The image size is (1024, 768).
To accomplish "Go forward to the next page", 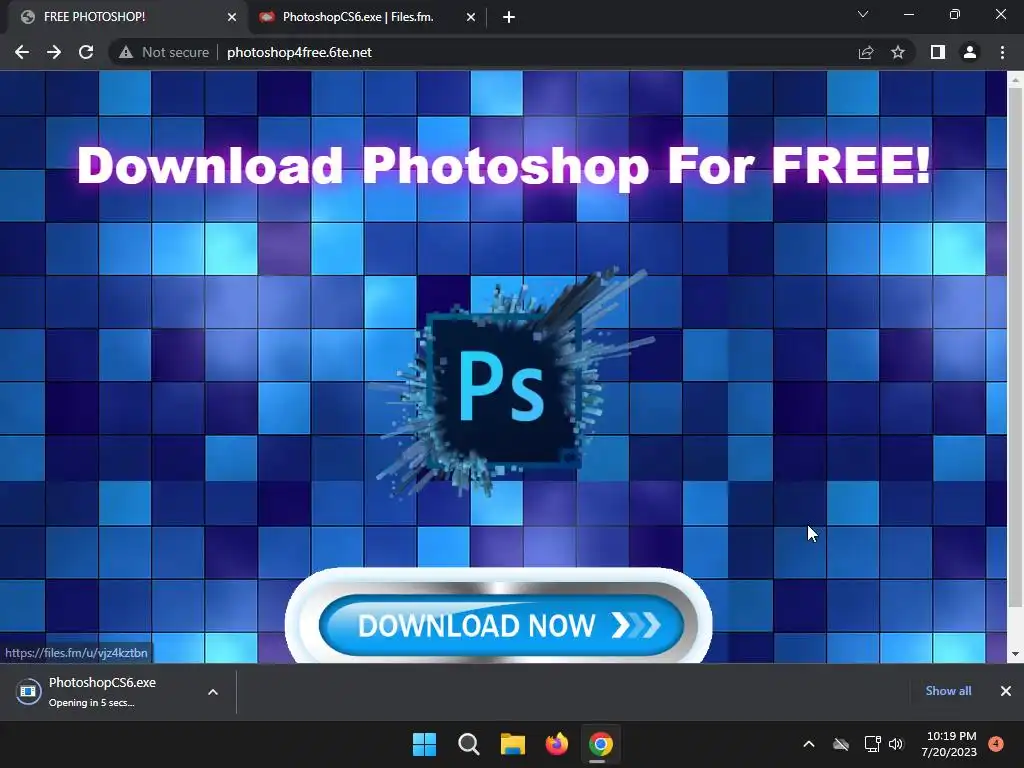I will [54, 52].
